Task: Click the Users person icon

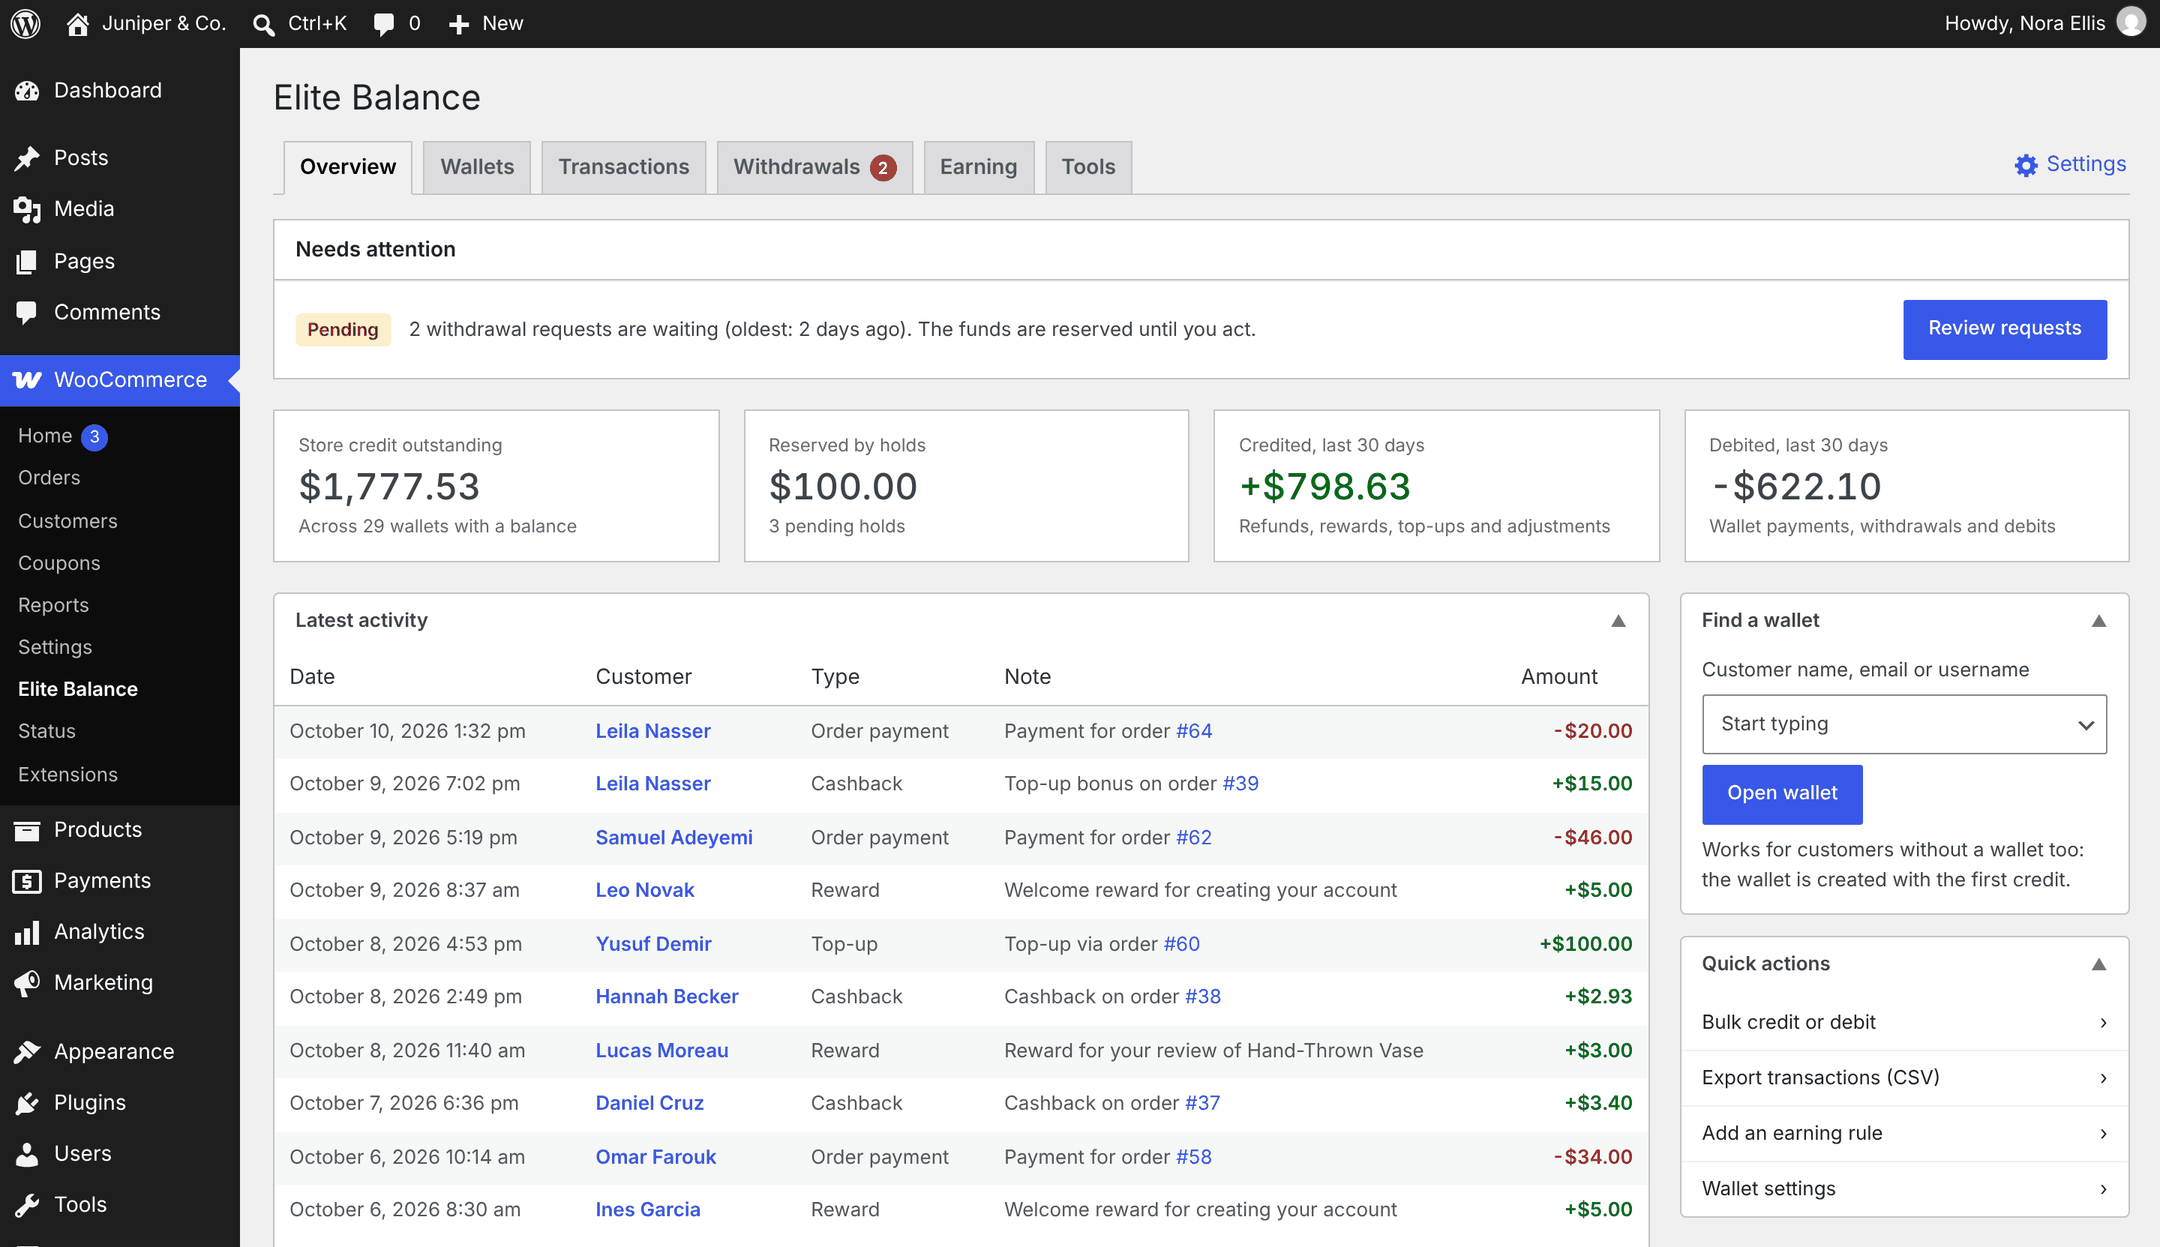Action: point(27,1154)
